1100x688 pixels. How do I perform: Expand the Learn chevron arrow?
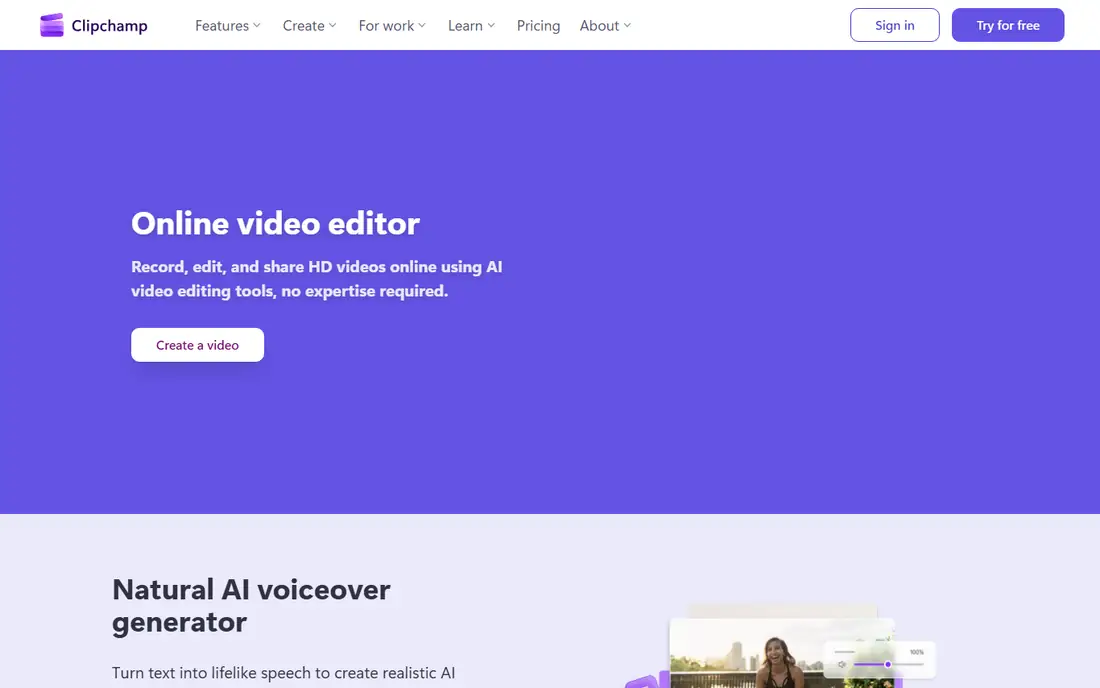tap(491, 25)
